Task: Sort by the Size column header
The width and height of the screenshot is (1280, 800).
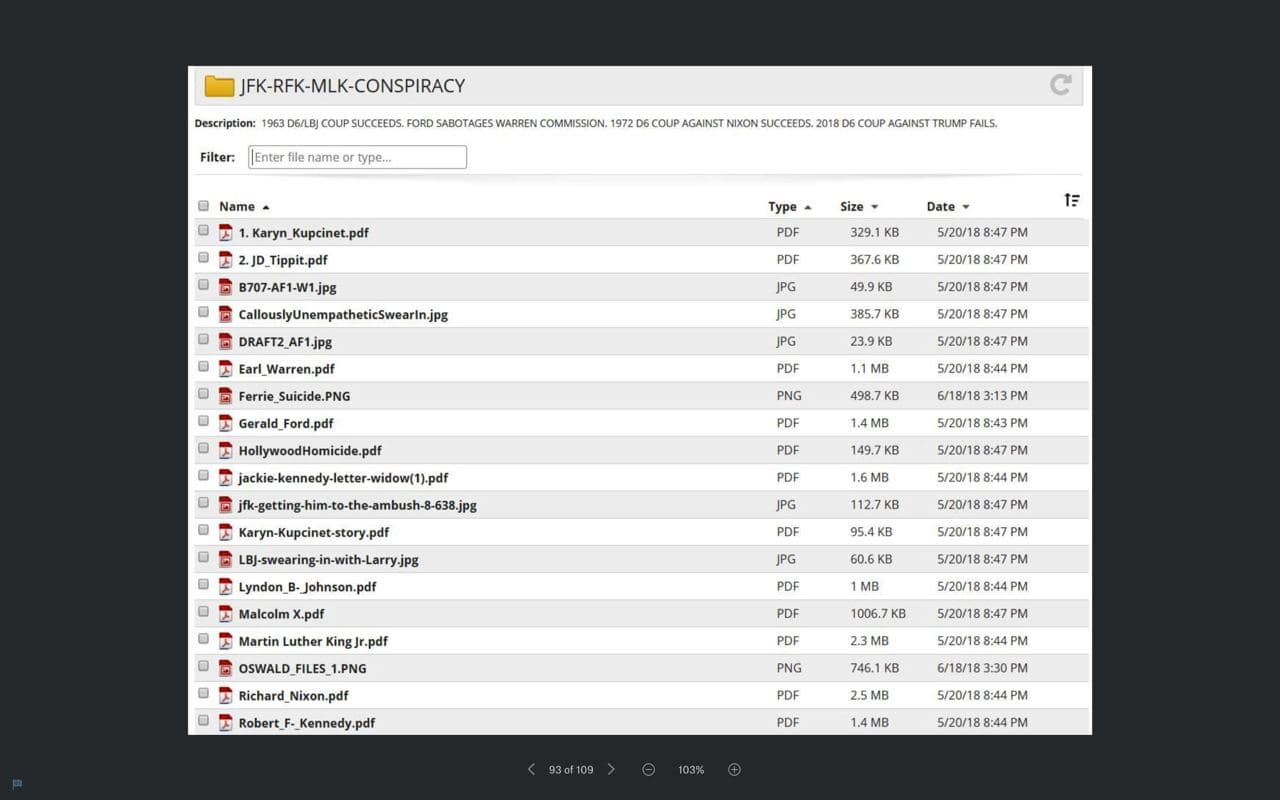Action: [852, 206]
